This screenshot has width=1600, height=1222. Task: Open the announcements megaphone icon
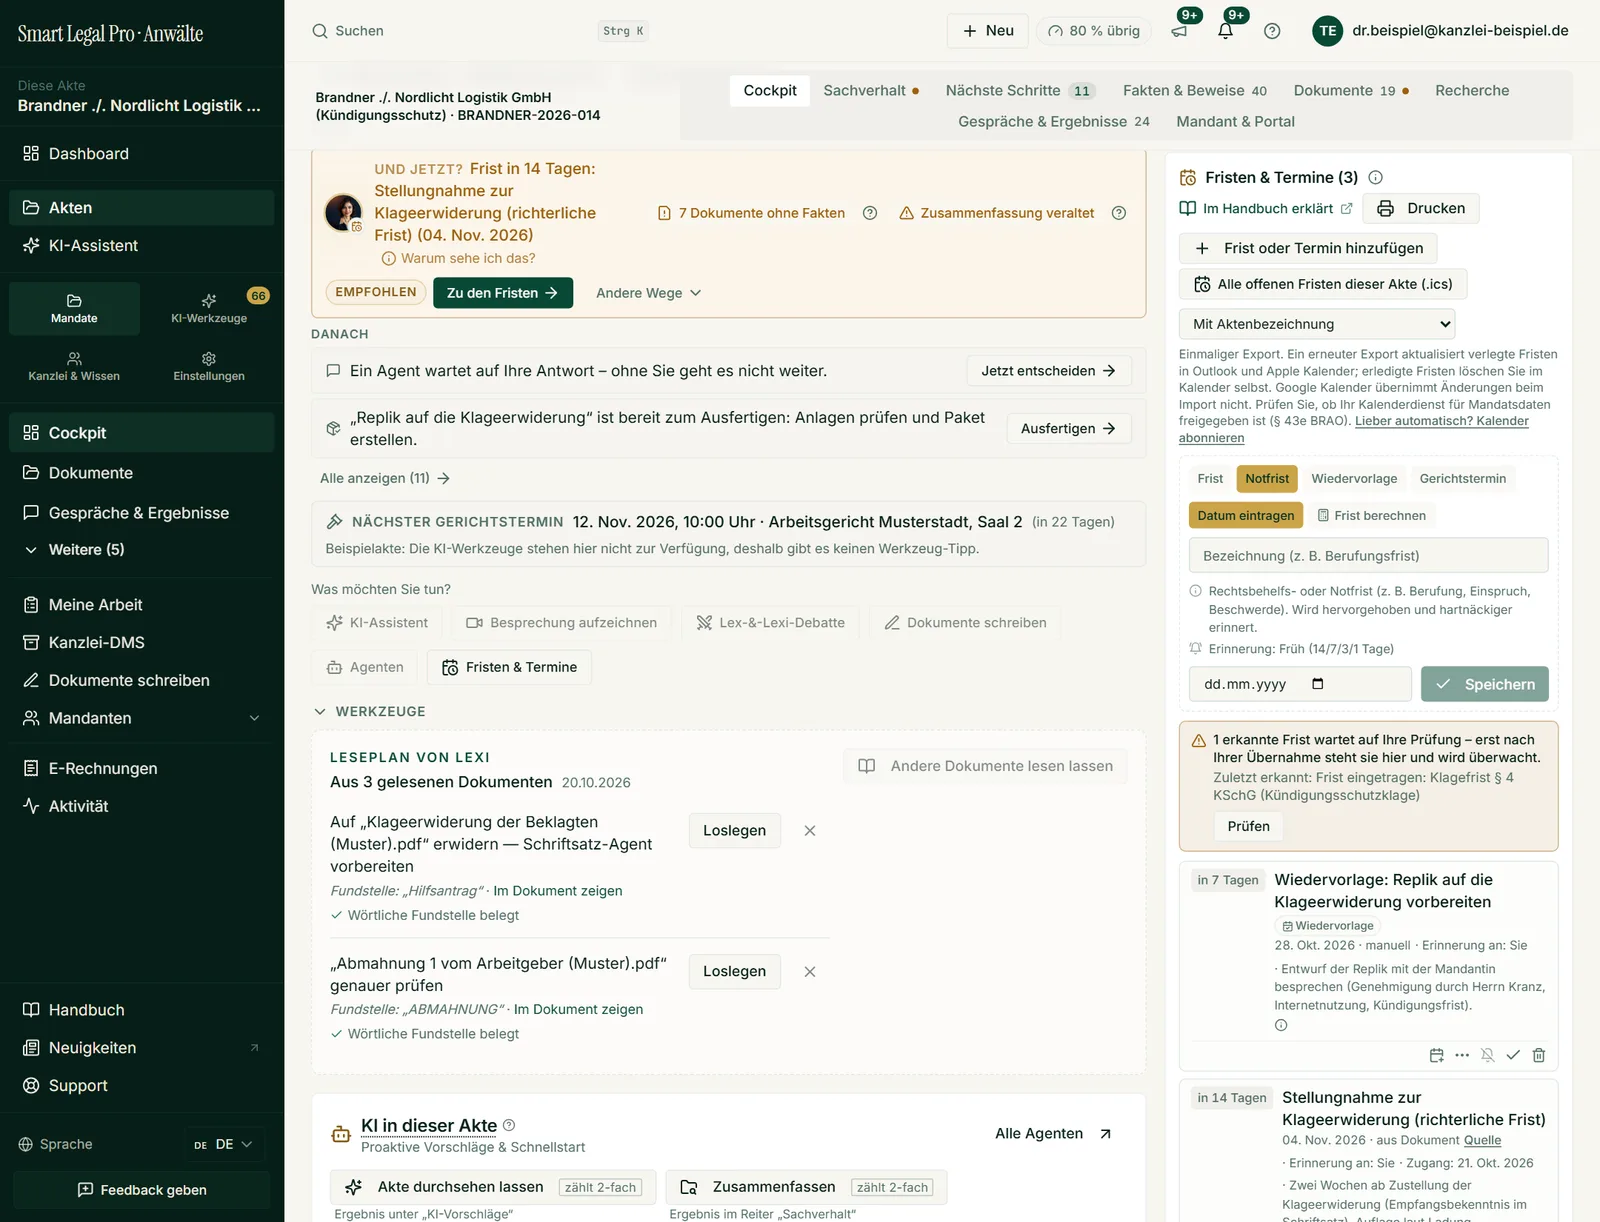coord(1180,31)
